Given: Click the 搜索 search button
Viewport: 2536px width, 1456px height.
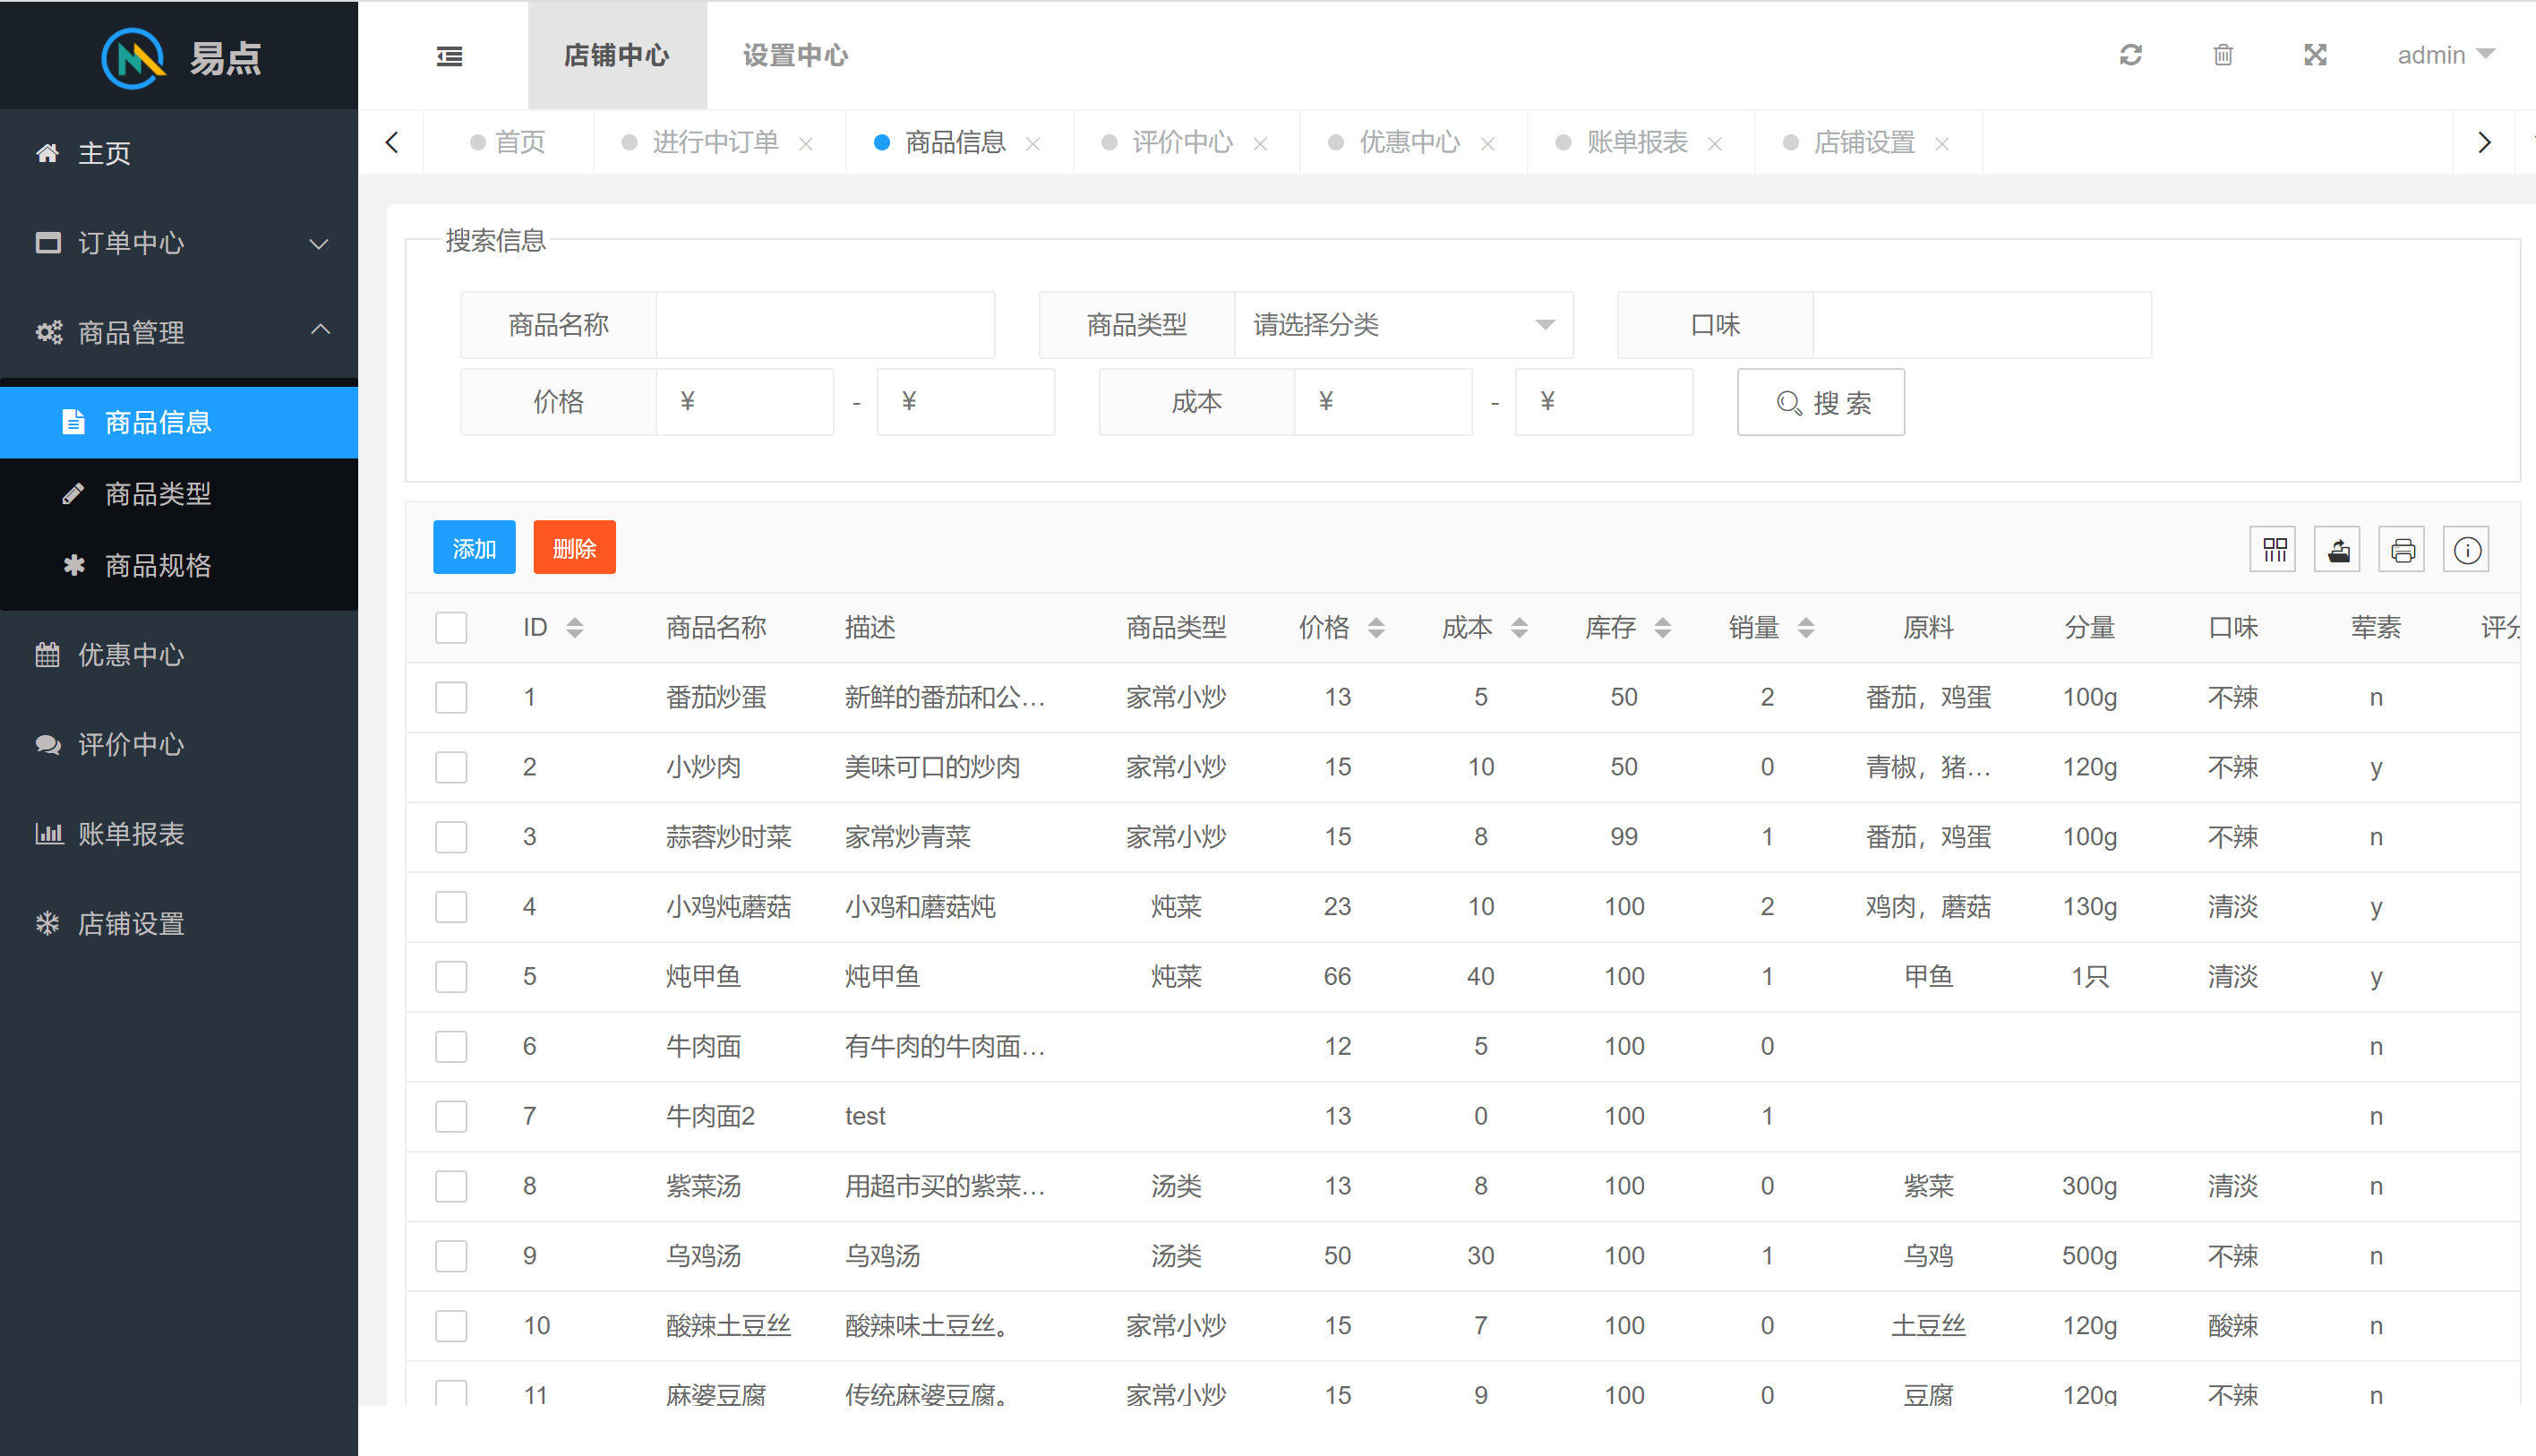Looking at the screenshot, I should pos(1820,403).
